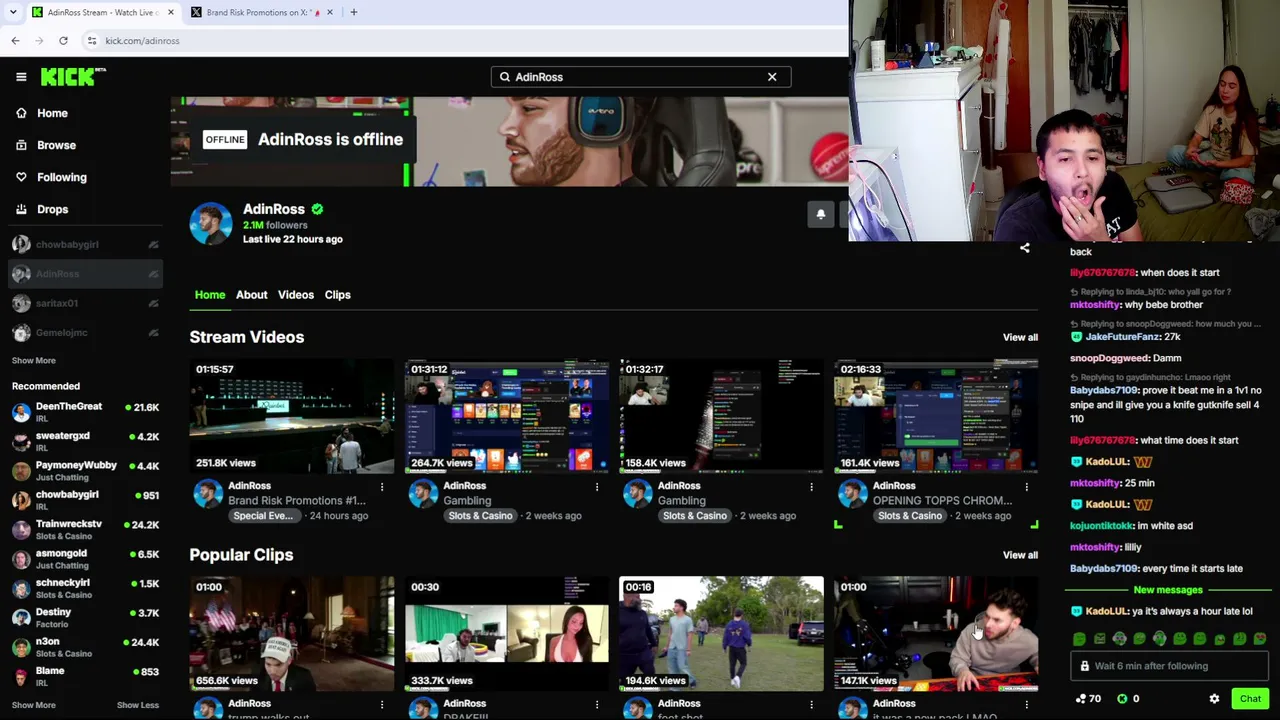The image size is (1280, 720).
Task: Open recommended channel schneckyirl
Action: 85,587
